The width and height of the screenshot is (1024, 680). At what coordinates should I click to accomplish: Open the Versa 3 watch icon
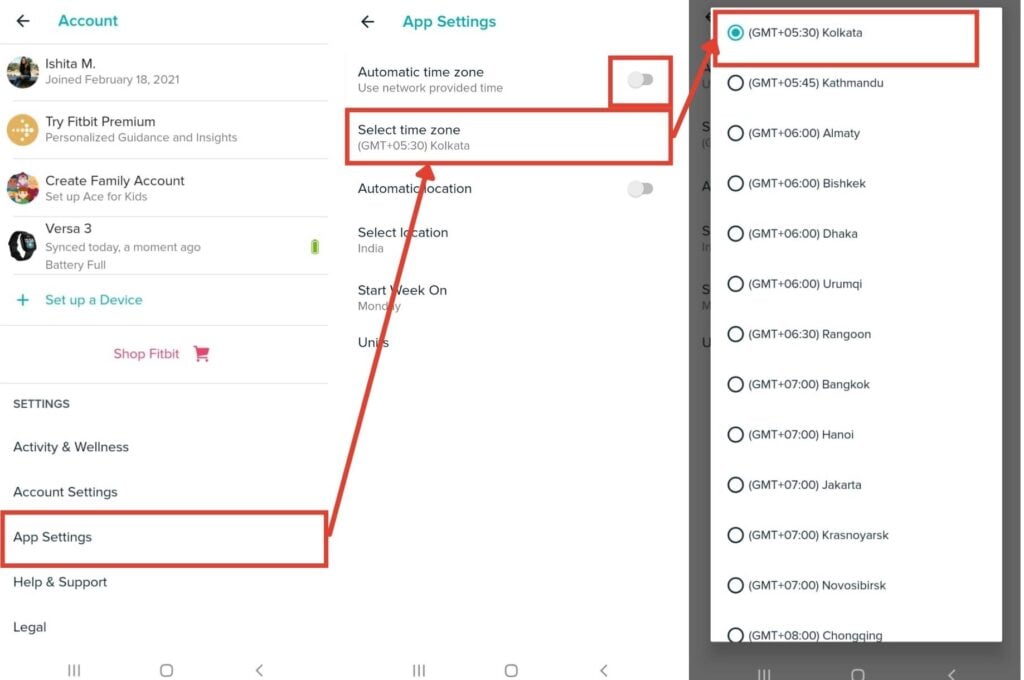[23, 246]
